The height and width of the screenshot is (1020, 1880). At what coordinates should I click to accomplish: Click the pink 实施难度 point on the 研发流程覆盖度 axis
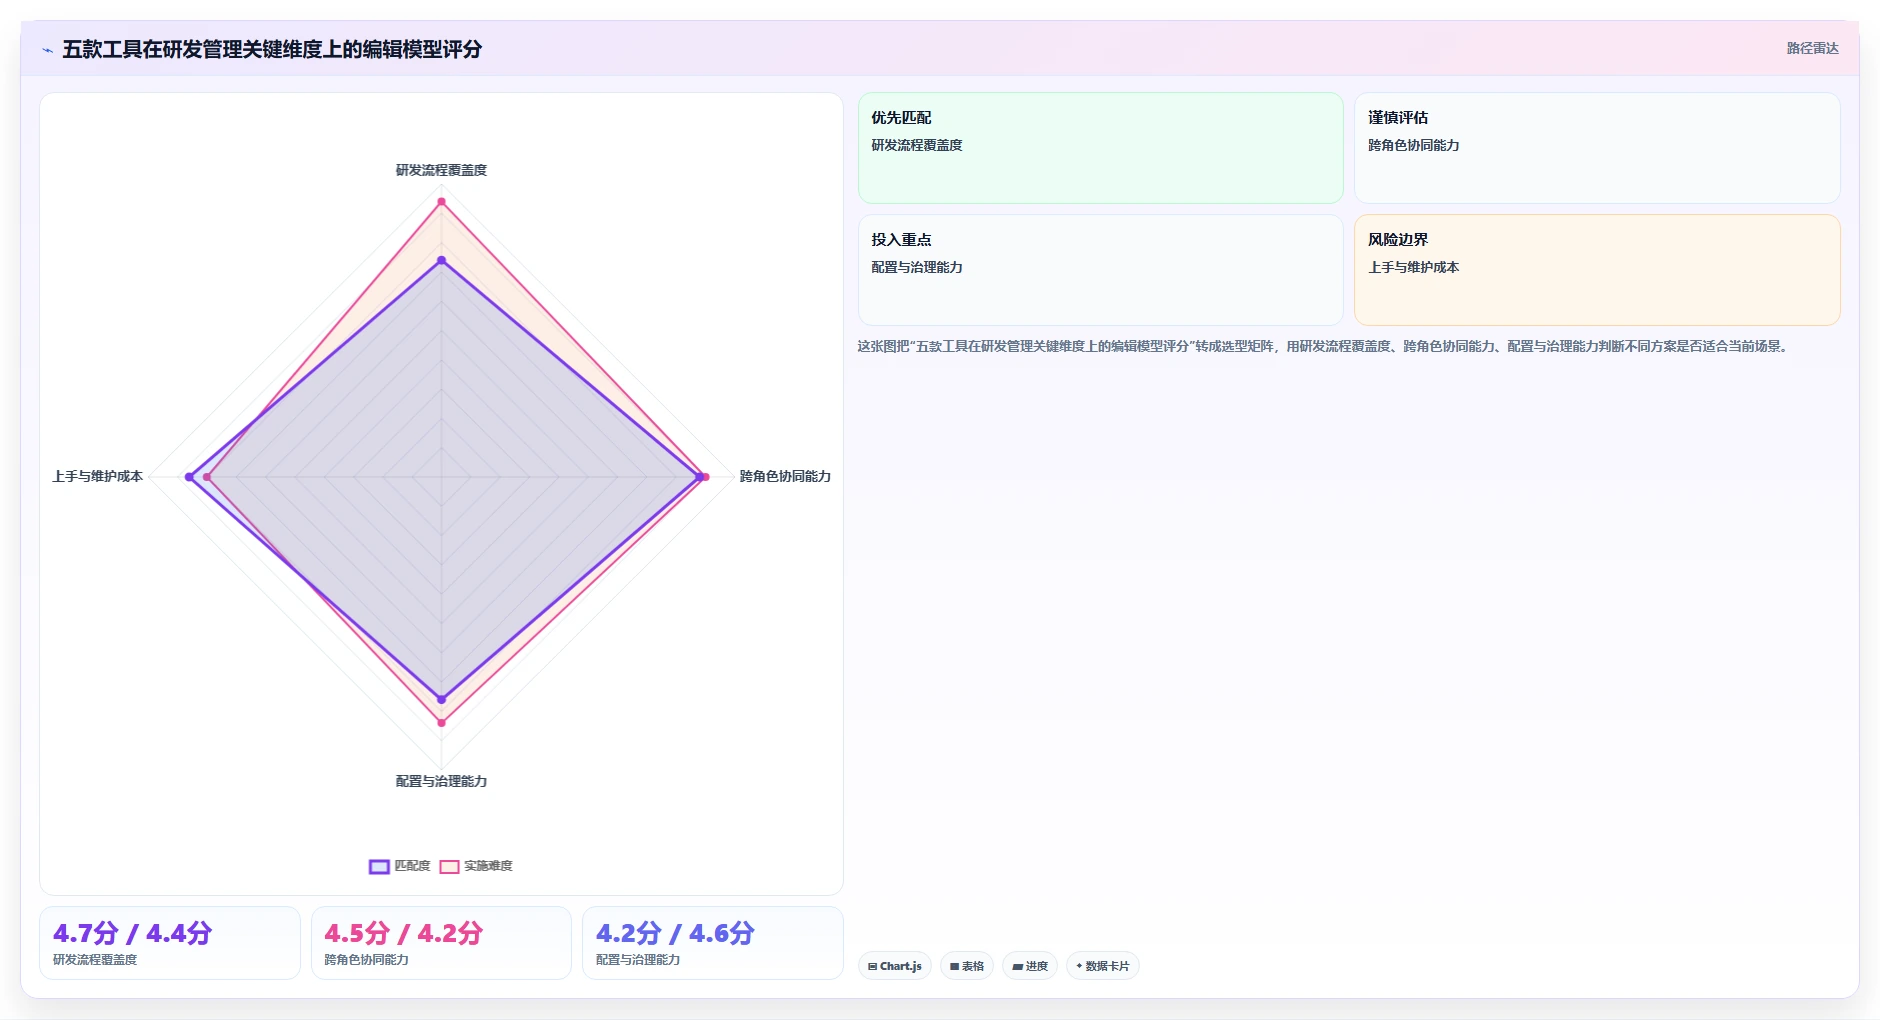tap(441, 202)
